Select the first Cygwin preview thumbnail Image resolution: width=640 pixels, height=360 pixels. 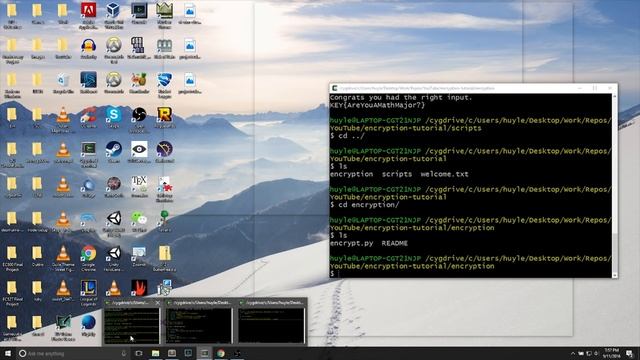tap(131, 325)
